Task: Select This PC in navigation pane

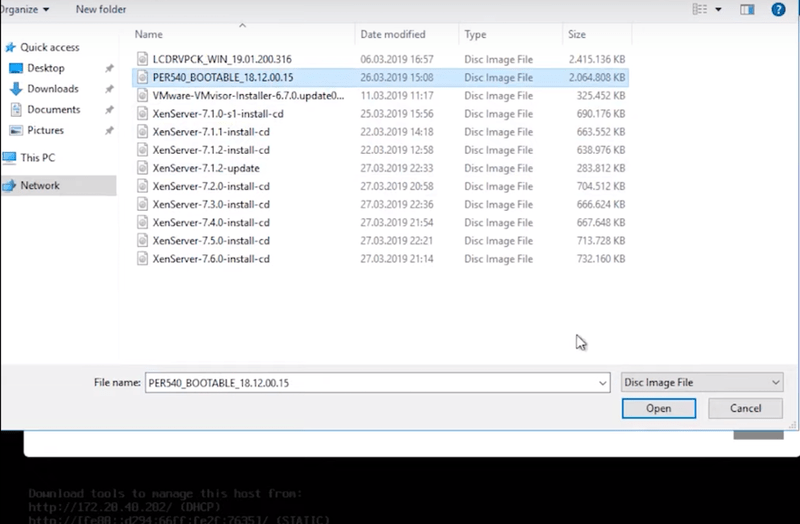Action: [x=37, y=158]
